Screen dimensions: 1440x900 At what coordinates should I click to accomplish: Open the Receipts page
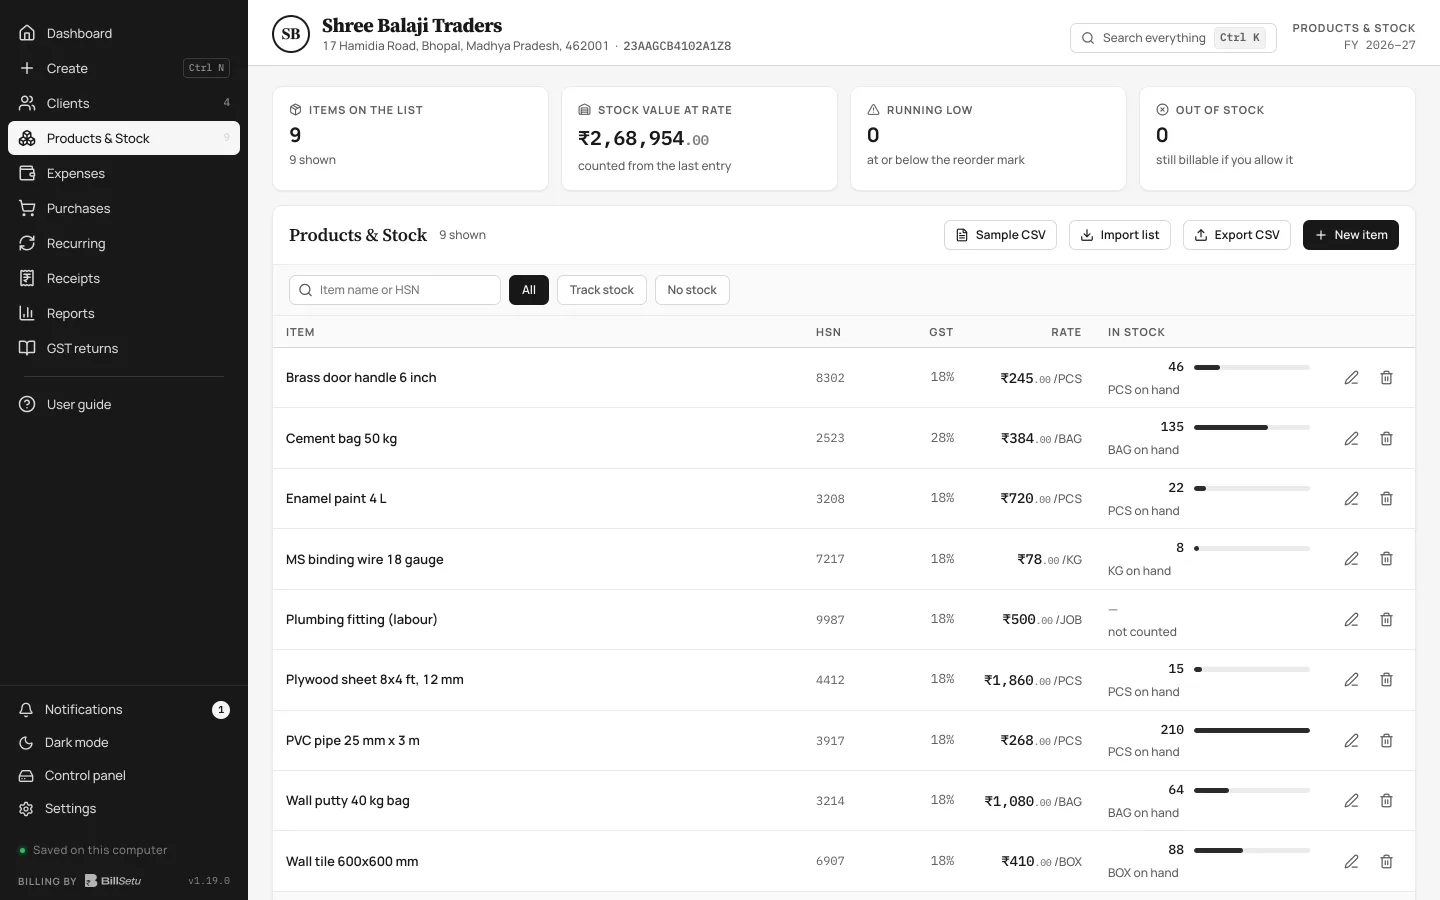tap(124, 278)
